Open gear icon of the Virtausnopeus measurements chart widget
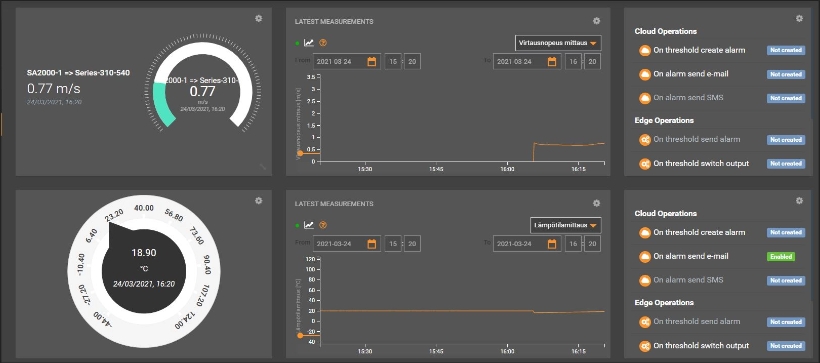The height and width of the screenshot is (363, 820). point(597,21)
